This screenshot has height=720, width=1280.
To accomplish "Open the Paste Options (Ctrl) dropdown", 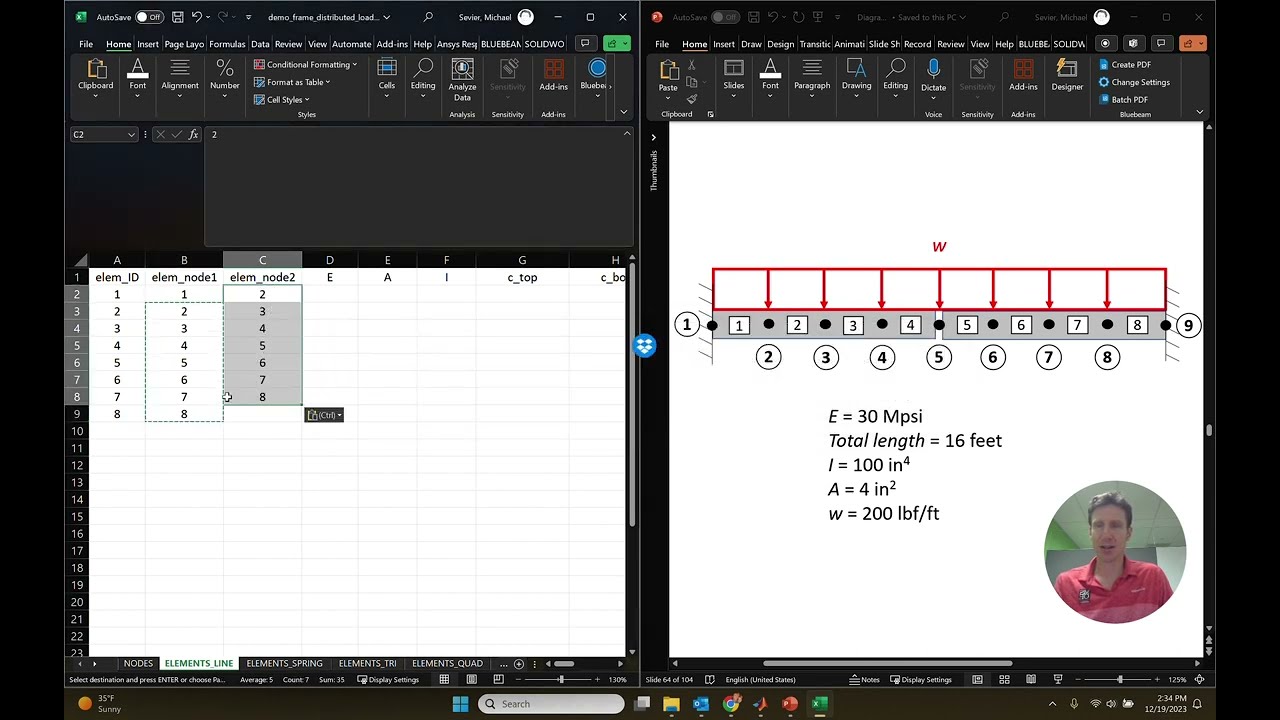I will click(325, 415).
